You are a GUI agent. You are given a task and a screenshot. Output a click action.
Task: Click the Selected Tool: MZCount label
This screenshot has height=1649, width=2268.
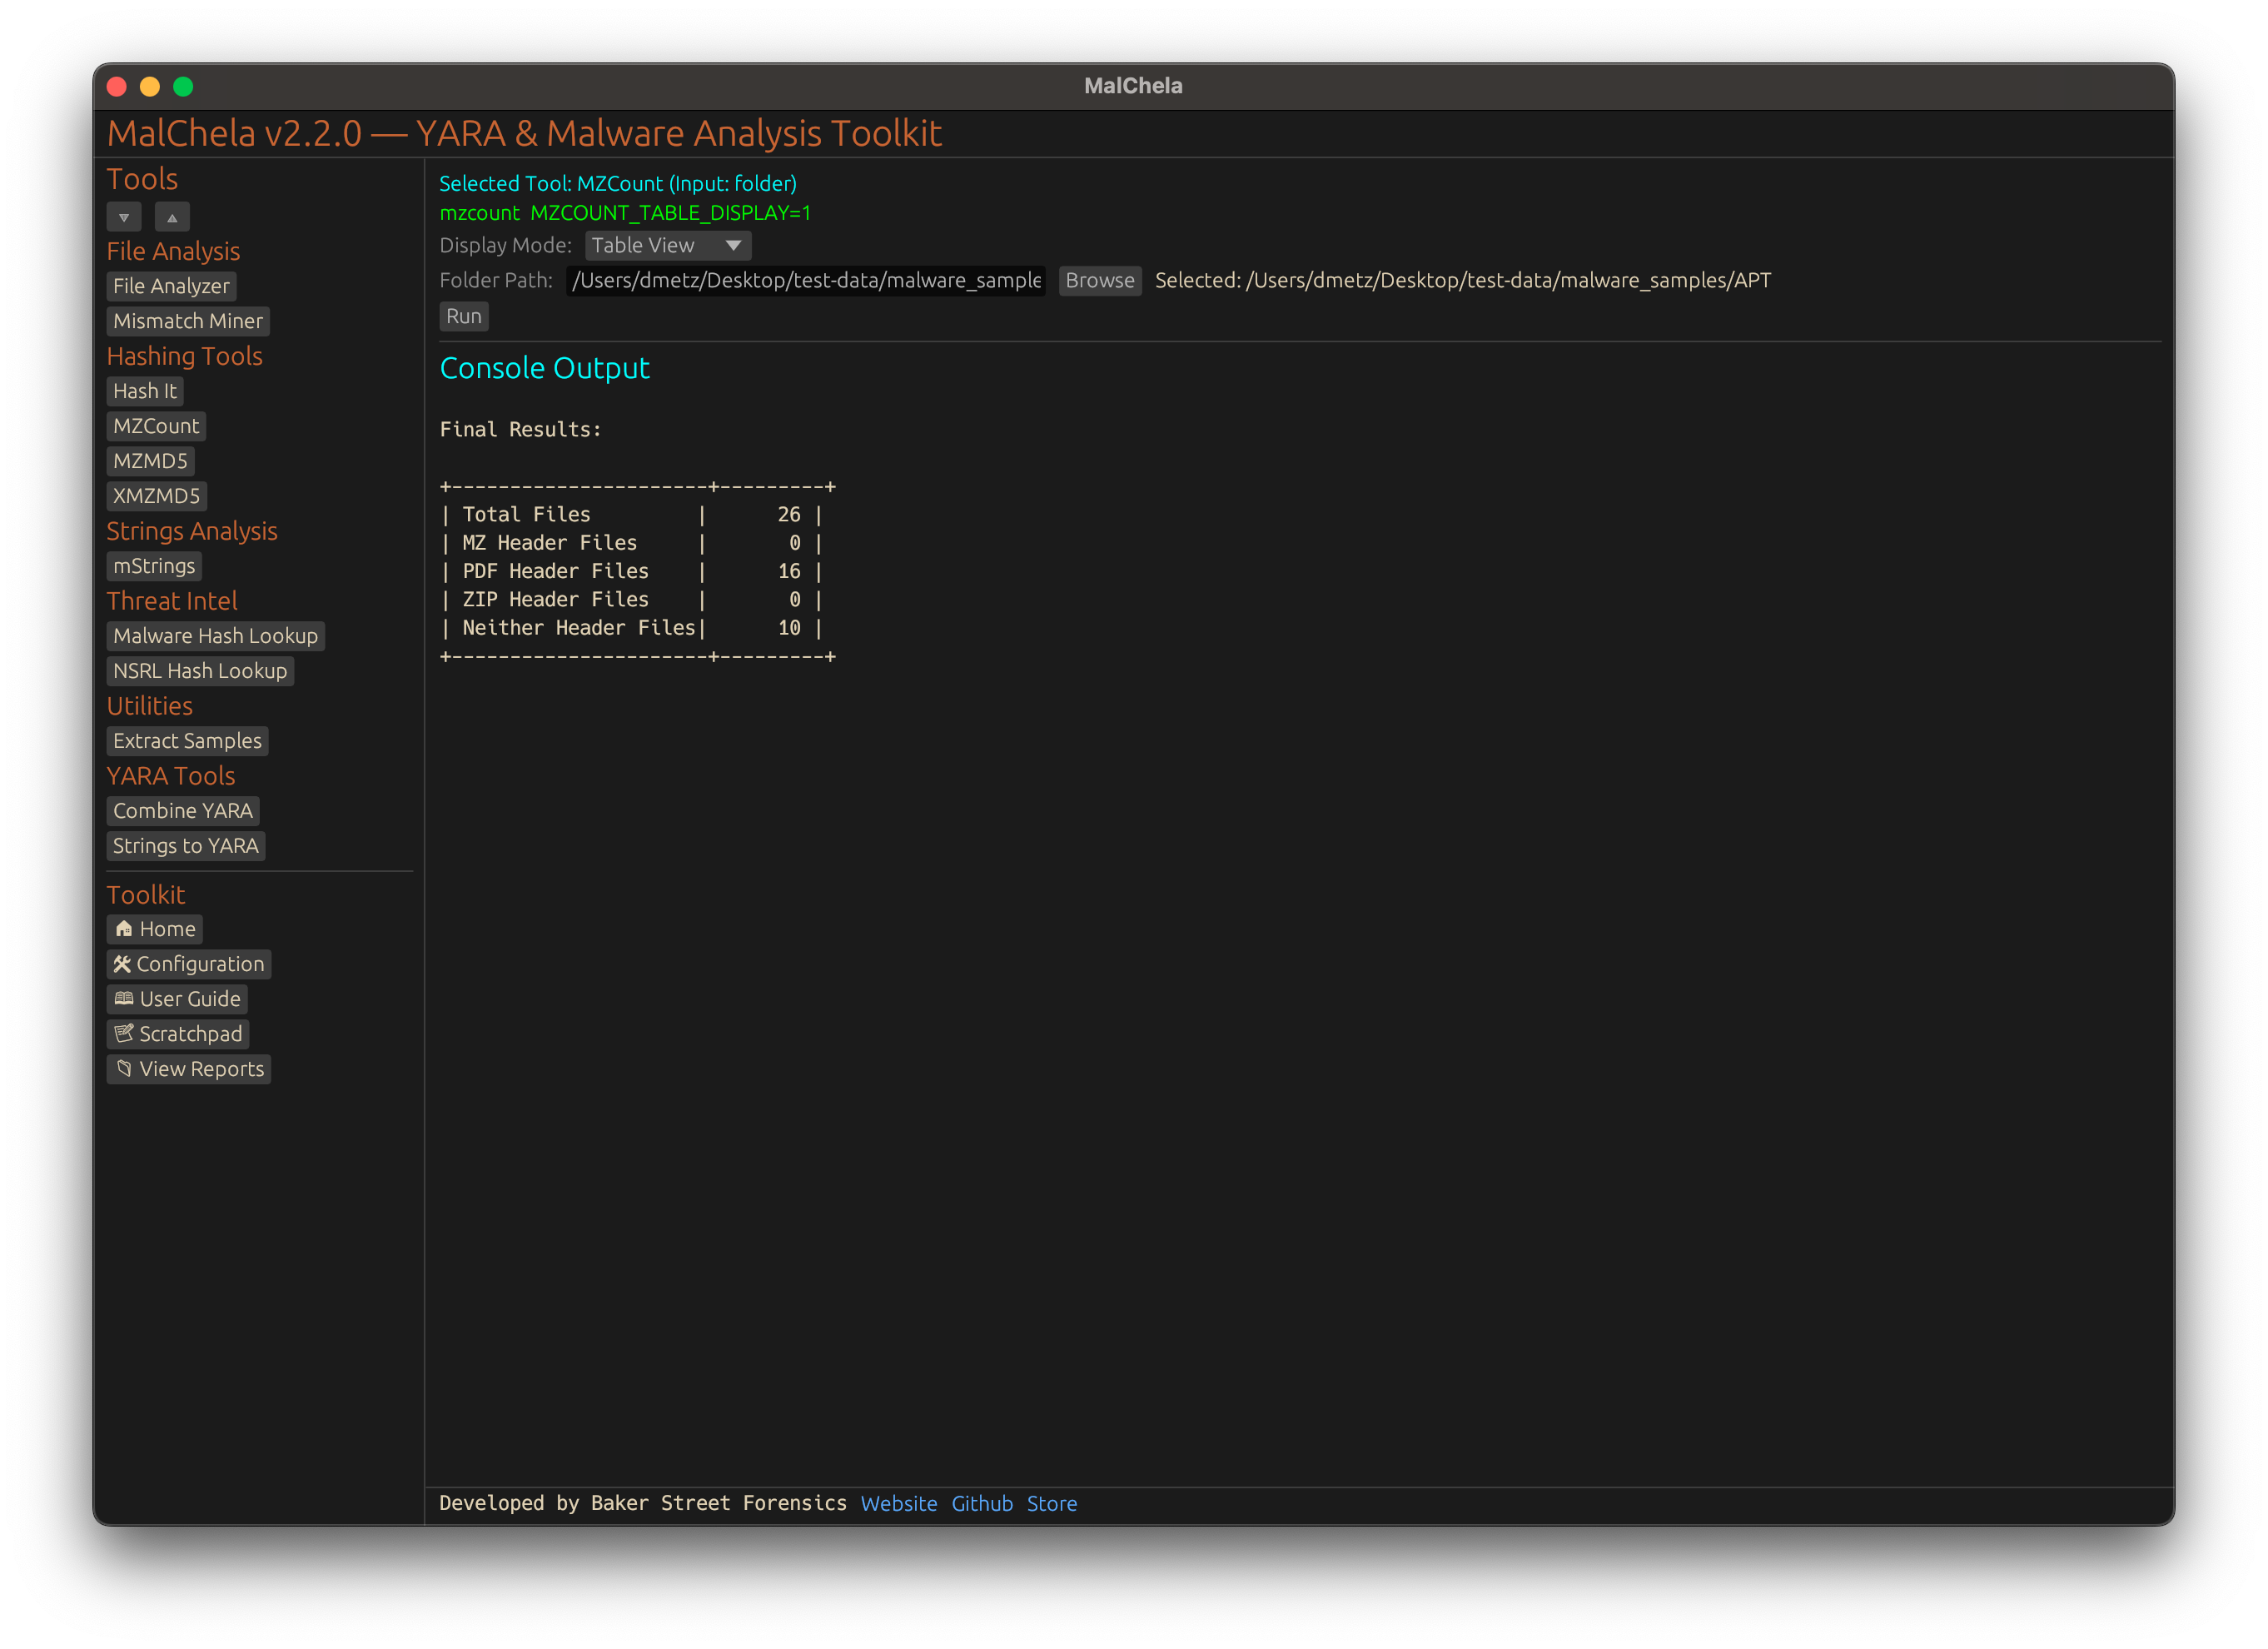618,184
